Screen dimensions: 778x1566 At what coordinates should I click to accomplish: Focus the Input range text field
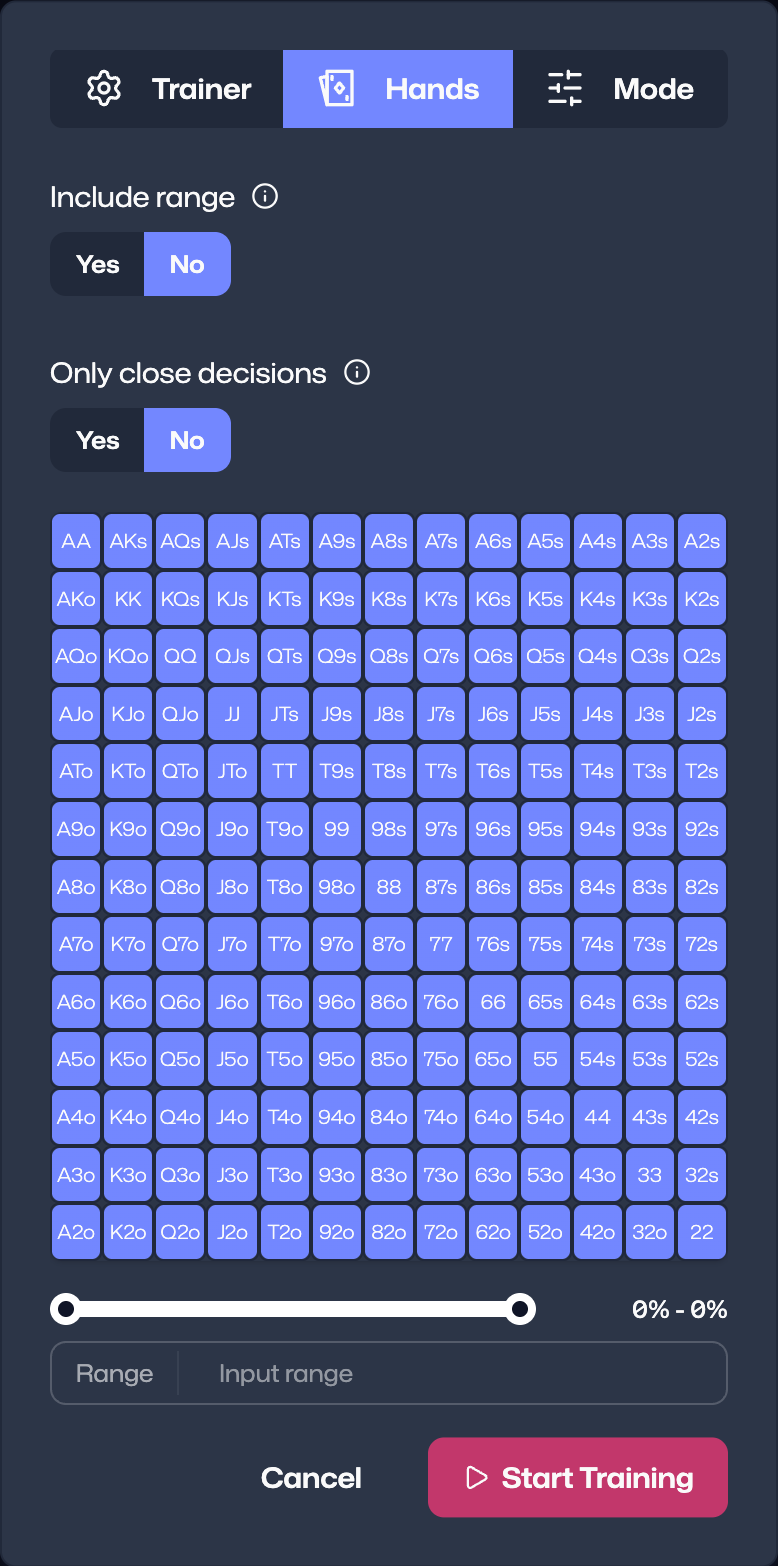450,1374
